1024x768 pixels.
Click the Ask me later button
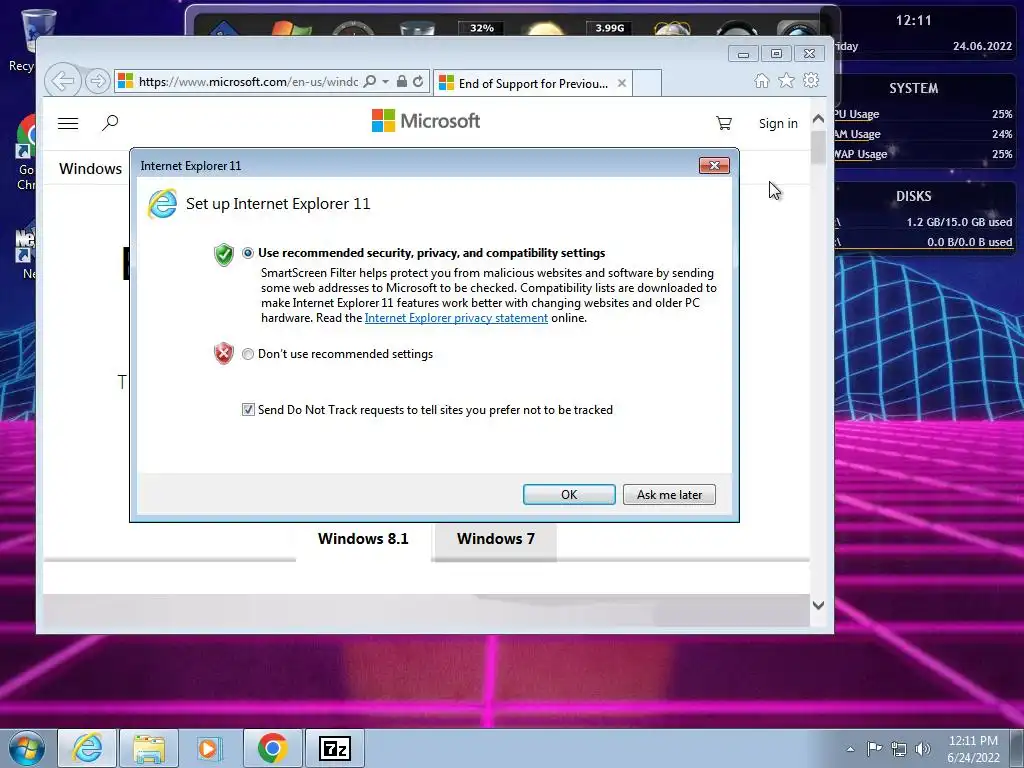pyautogui.click(x=669, y=494)
